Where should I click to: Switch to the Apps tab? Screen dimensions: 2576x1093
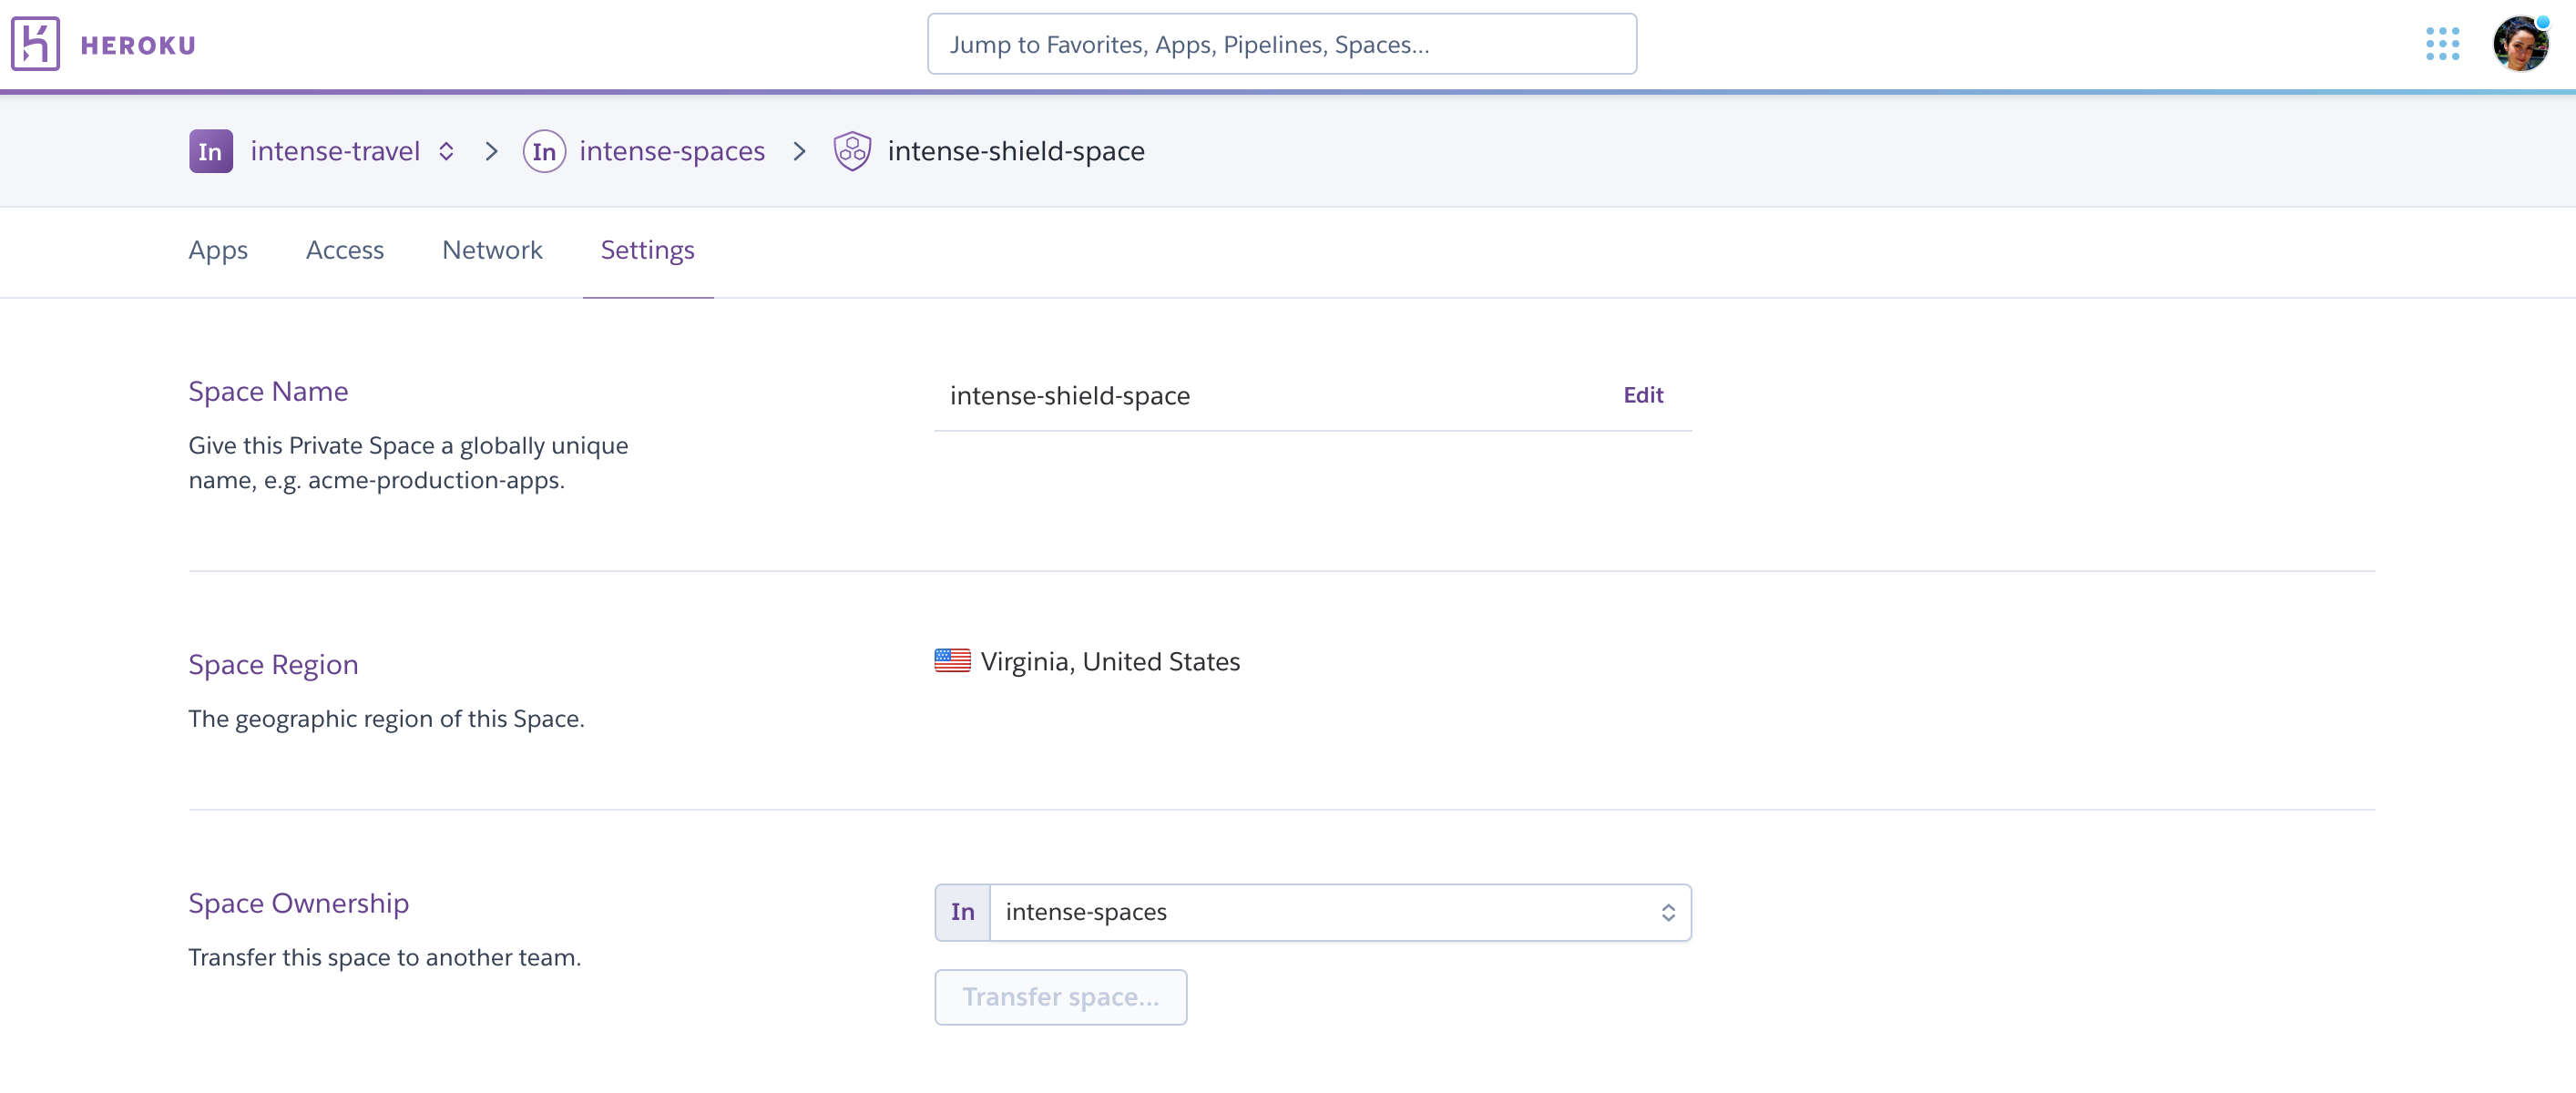coord(218,250)
